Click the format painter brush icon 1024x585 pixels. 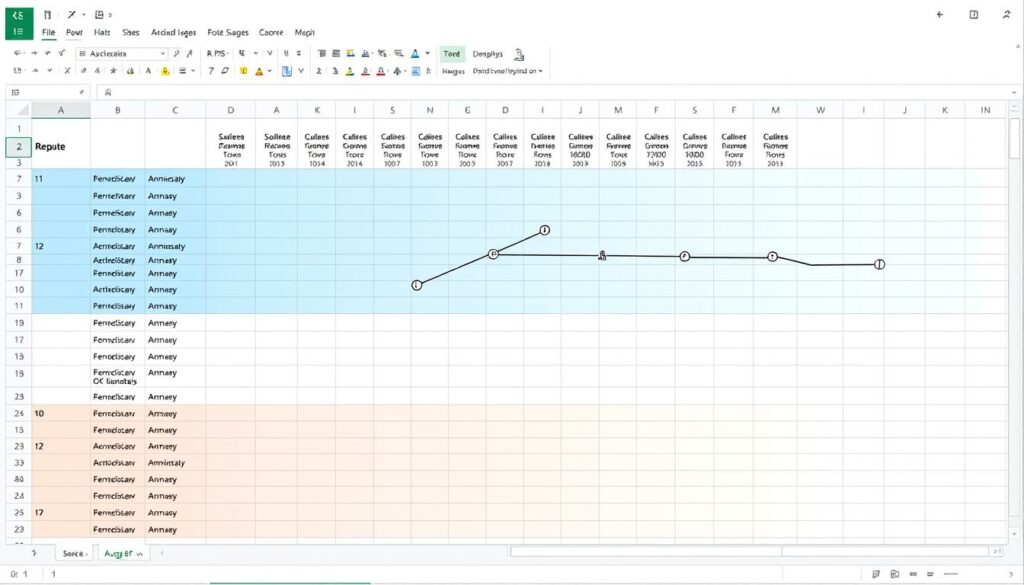coord(63,54)
